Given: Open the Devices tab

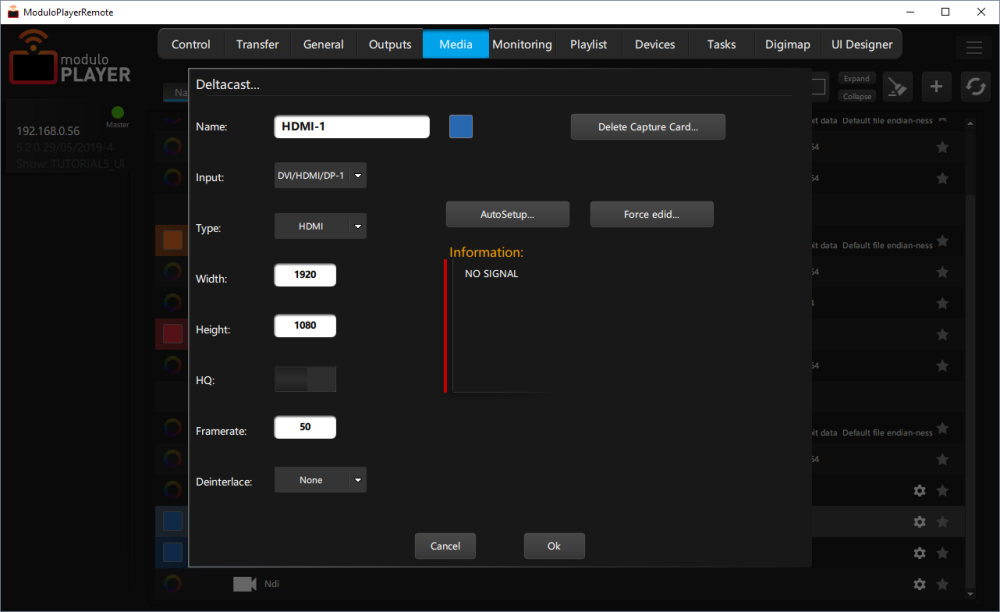Looking at the screenshot, I should [x=655, y=44].
